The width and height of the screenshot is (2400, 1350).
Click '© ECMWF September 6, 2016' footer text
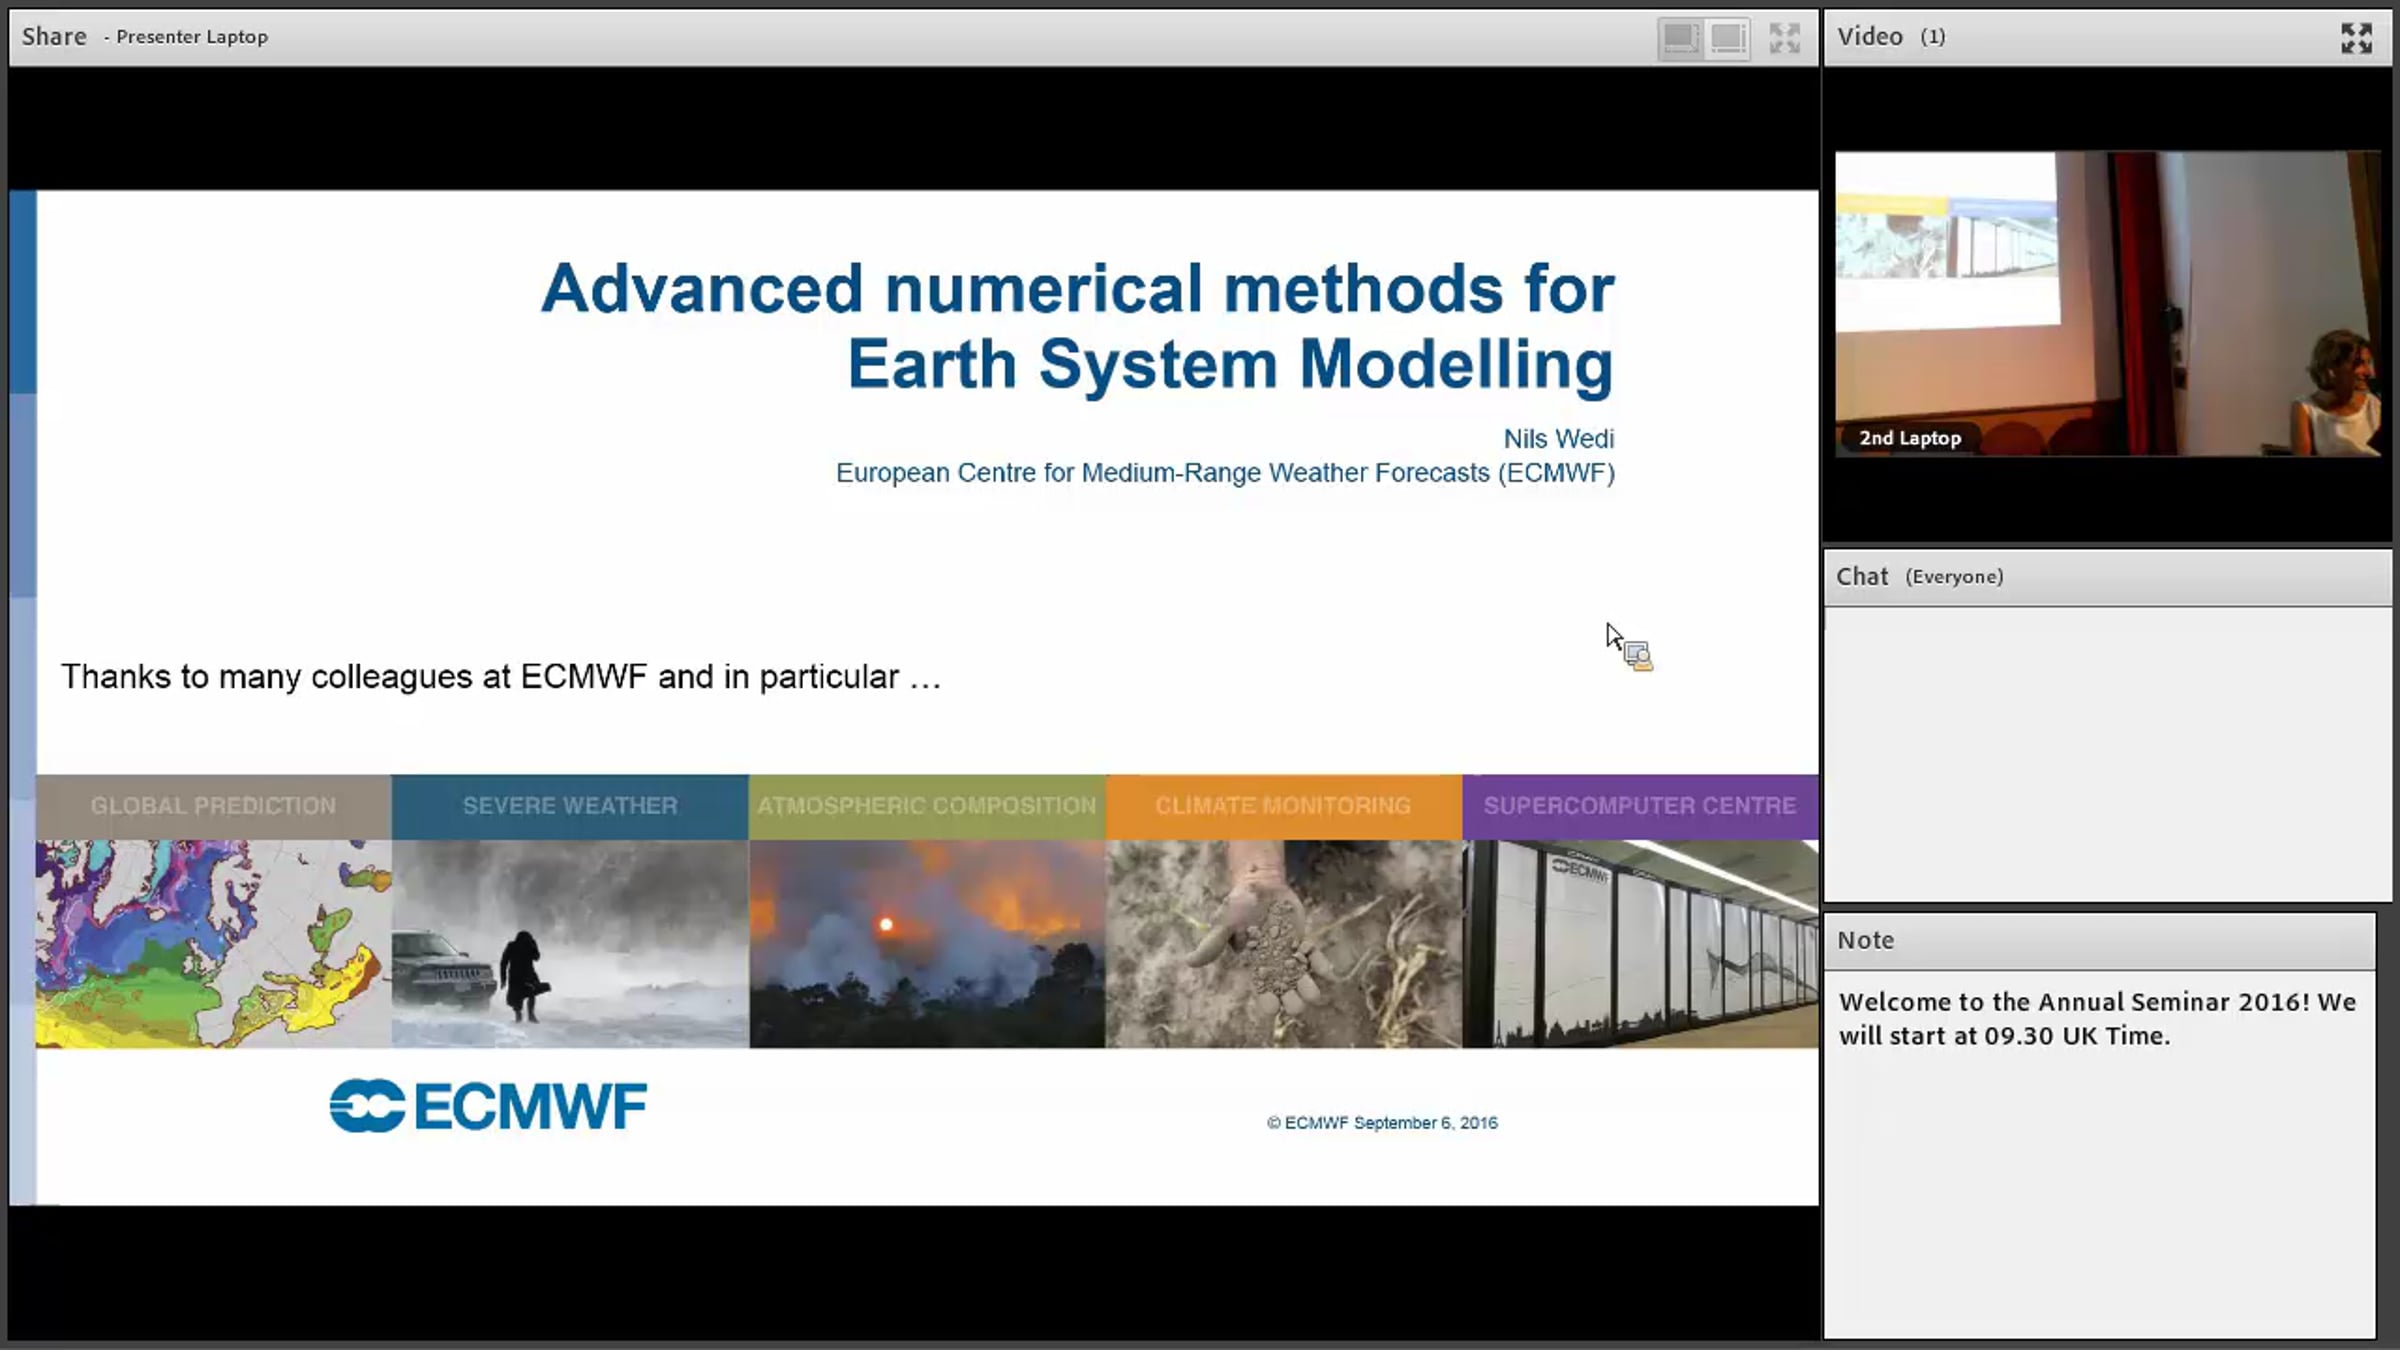[1382, 1123]
